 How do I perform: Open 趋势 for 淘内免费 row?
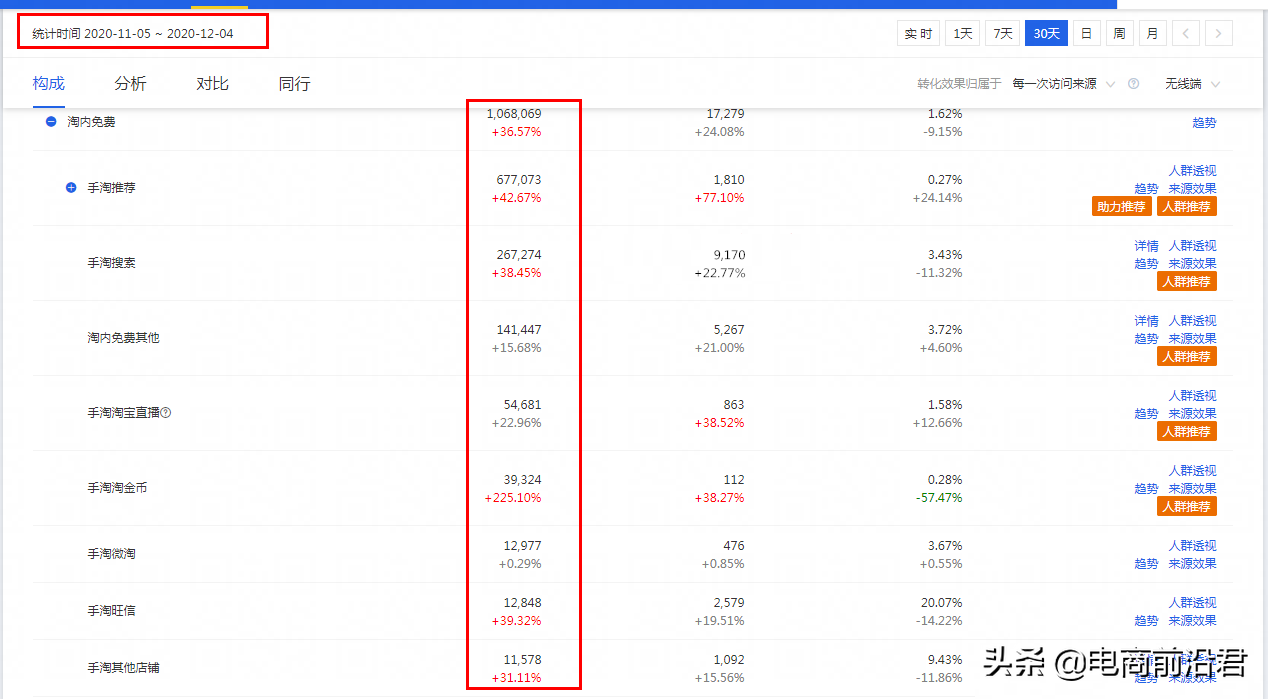pos(1204,122)
